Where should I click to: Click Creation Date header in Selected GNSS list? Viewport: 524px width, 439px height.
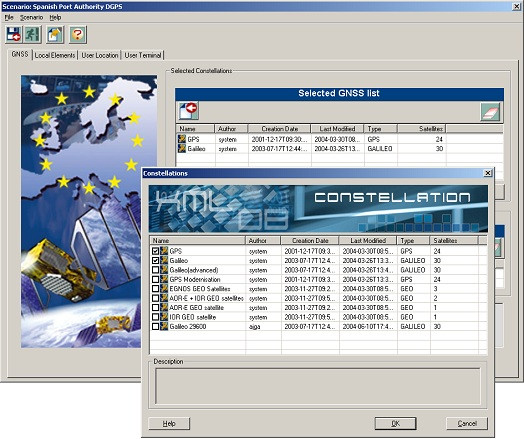click(x=279, y=129)
